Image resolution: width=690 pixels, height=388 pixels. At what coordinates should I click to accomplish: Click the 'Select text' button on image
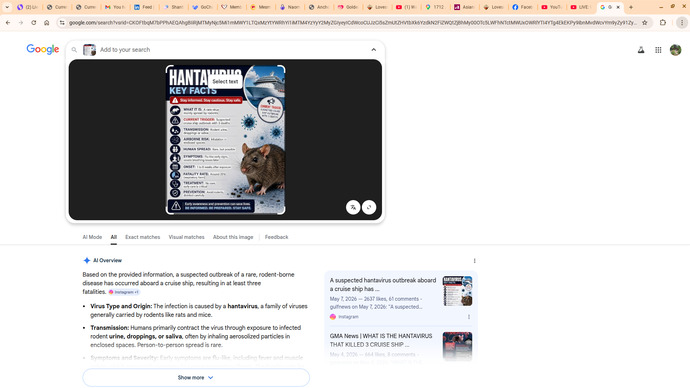(x=225, y=81)
